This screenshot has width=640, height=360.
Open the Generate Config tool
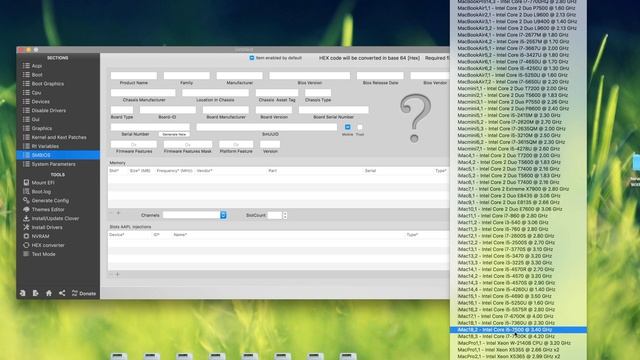click(50, 200)
